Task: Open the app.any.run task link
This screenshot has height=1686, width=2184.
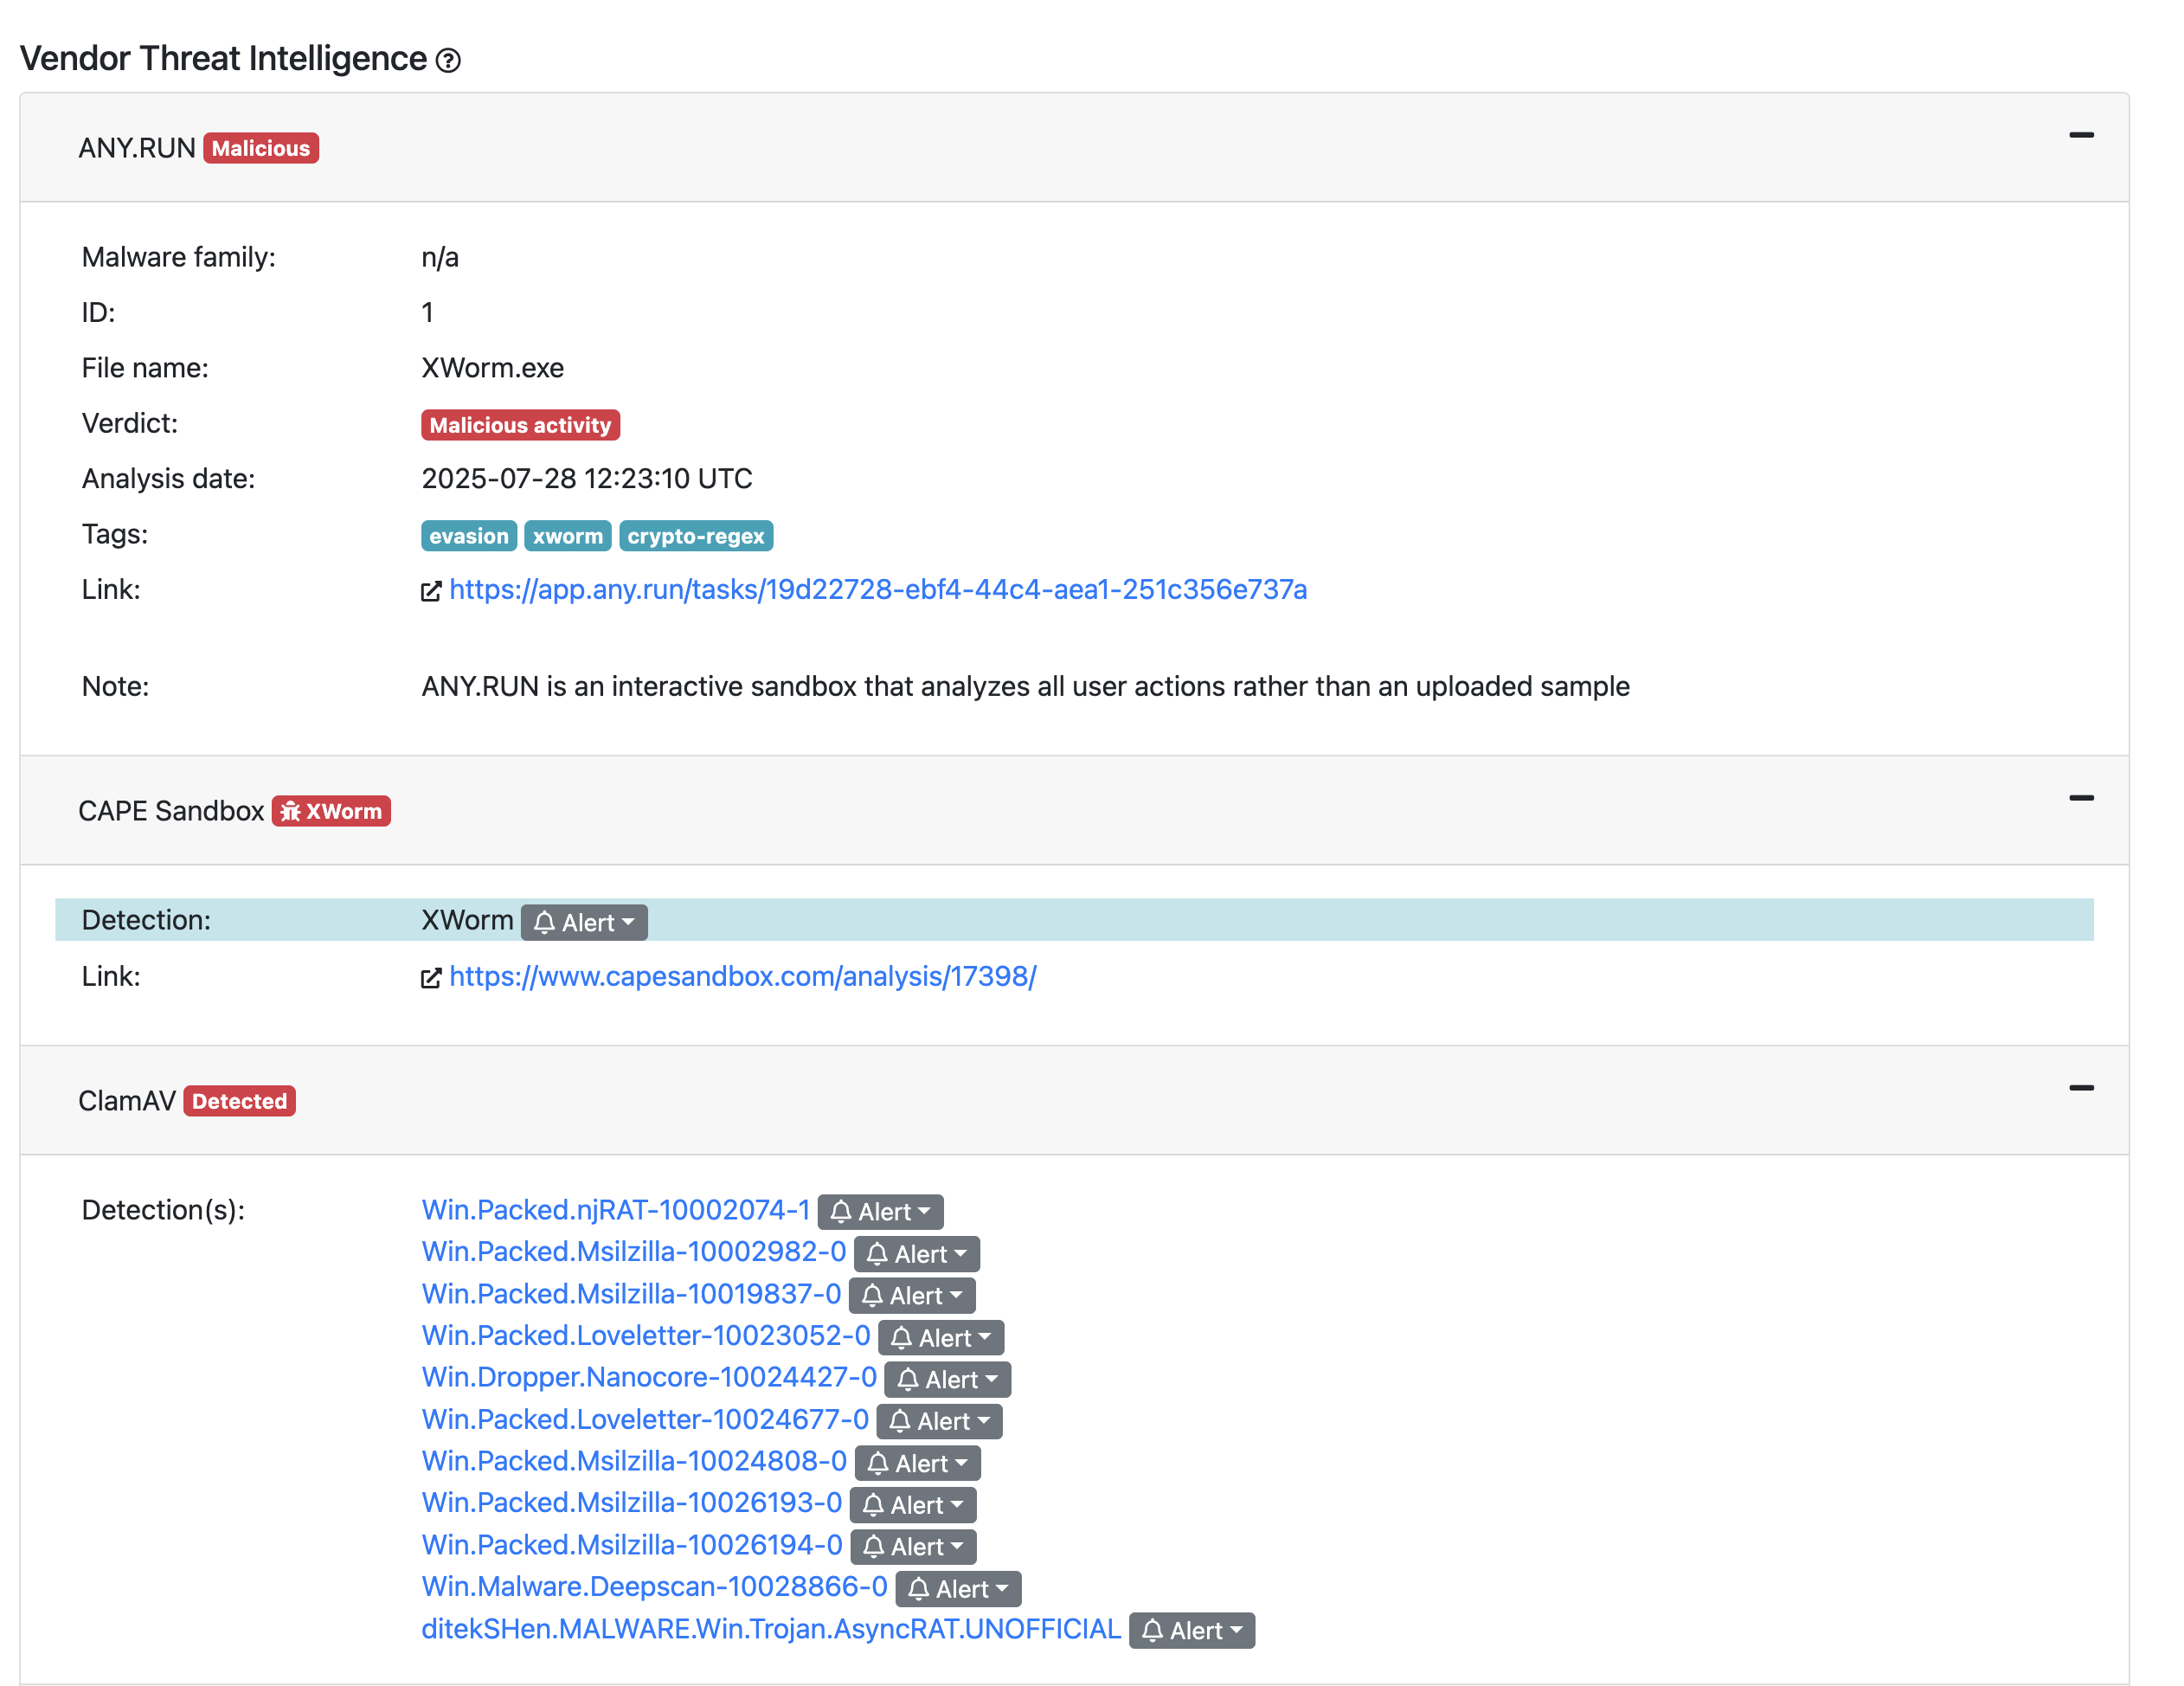Action: [x=877, y=590]
